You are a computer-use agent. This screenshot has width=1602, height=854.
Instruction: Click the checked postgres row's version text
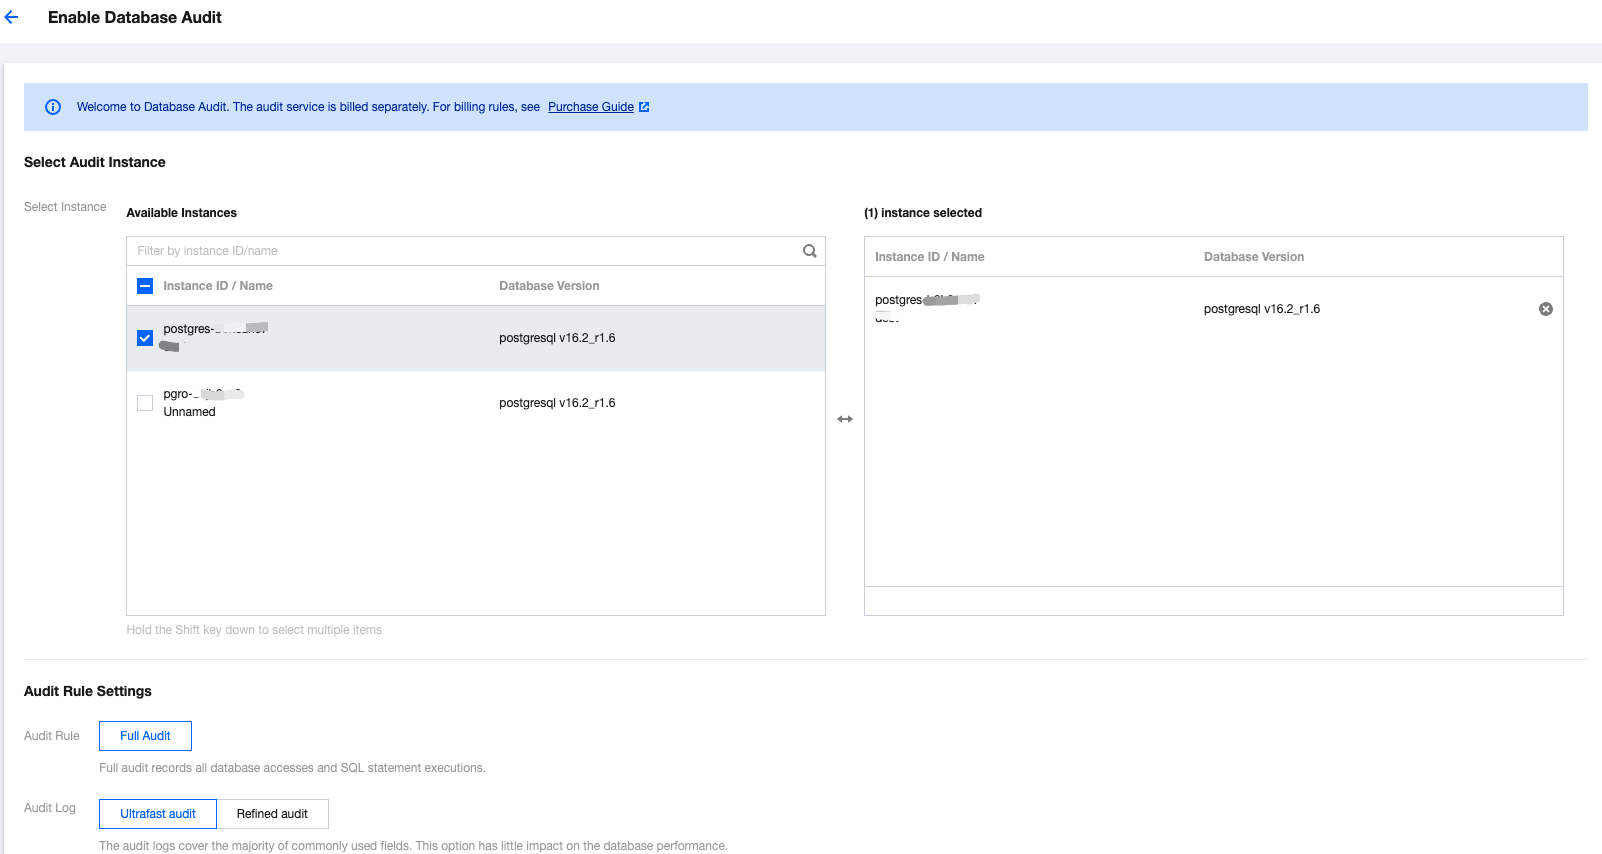557,338
